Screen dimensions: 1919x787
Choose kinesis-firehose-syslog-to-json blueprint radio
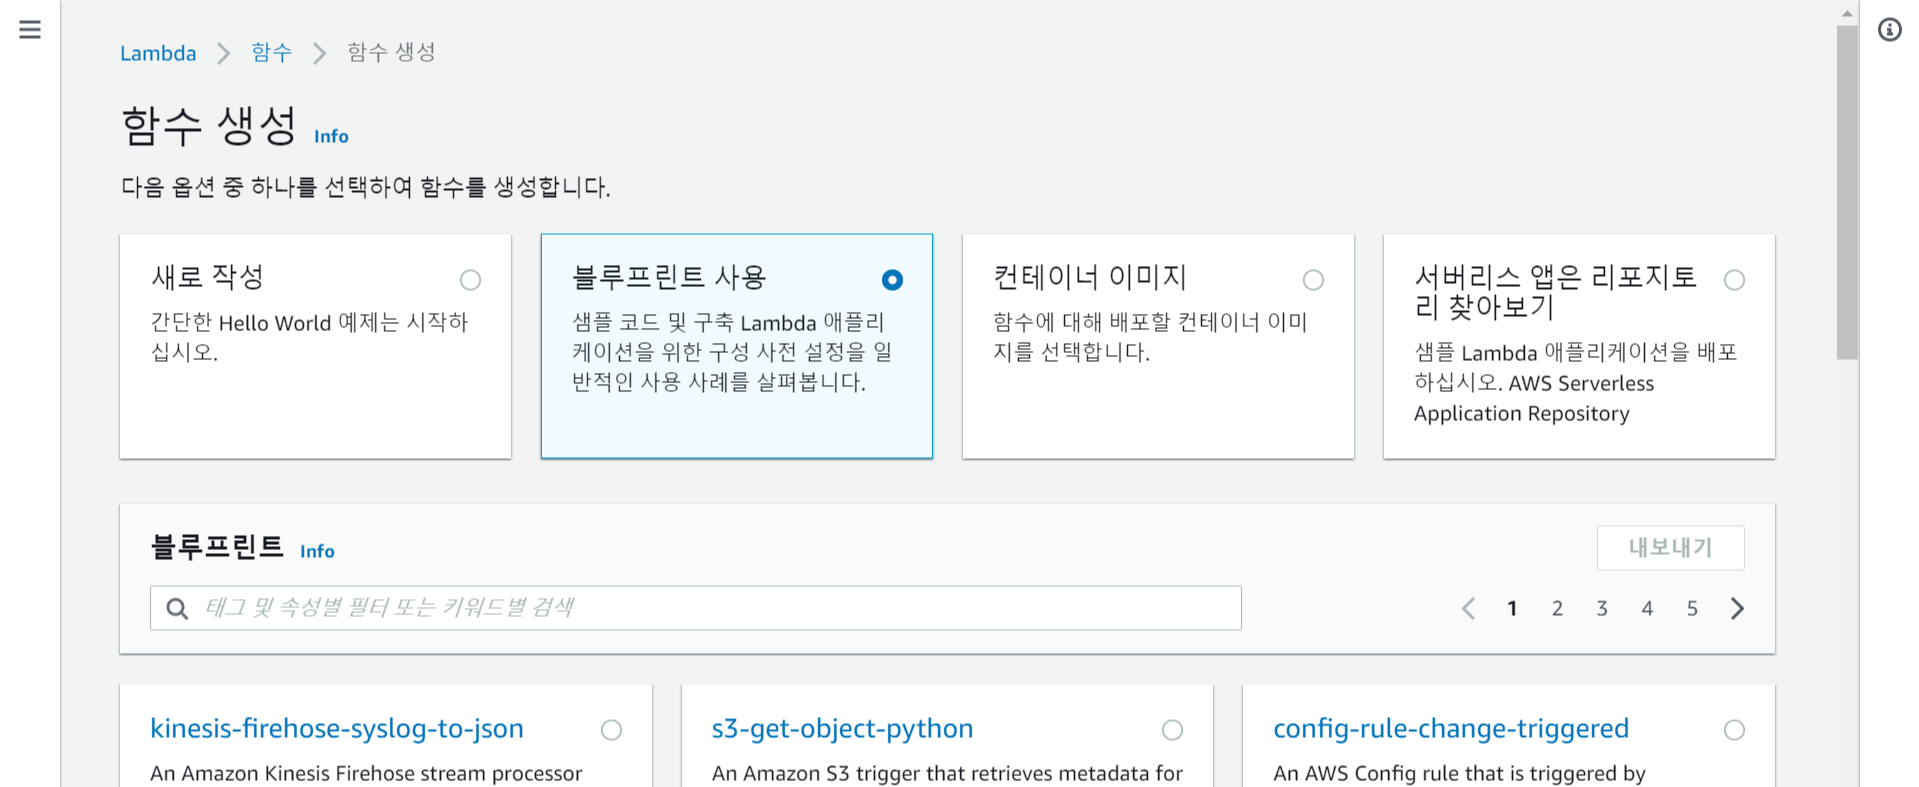pos(611,730)
